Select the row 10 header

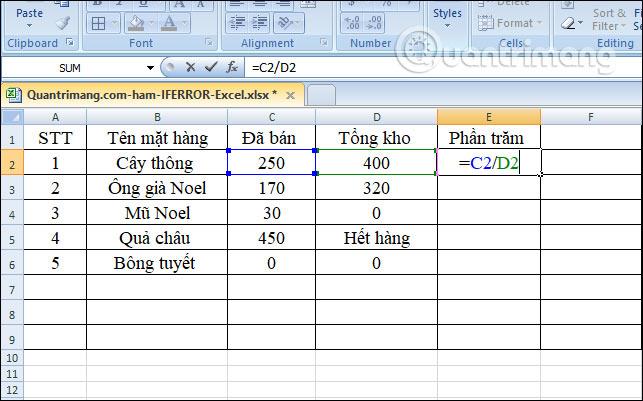point(12,358)
